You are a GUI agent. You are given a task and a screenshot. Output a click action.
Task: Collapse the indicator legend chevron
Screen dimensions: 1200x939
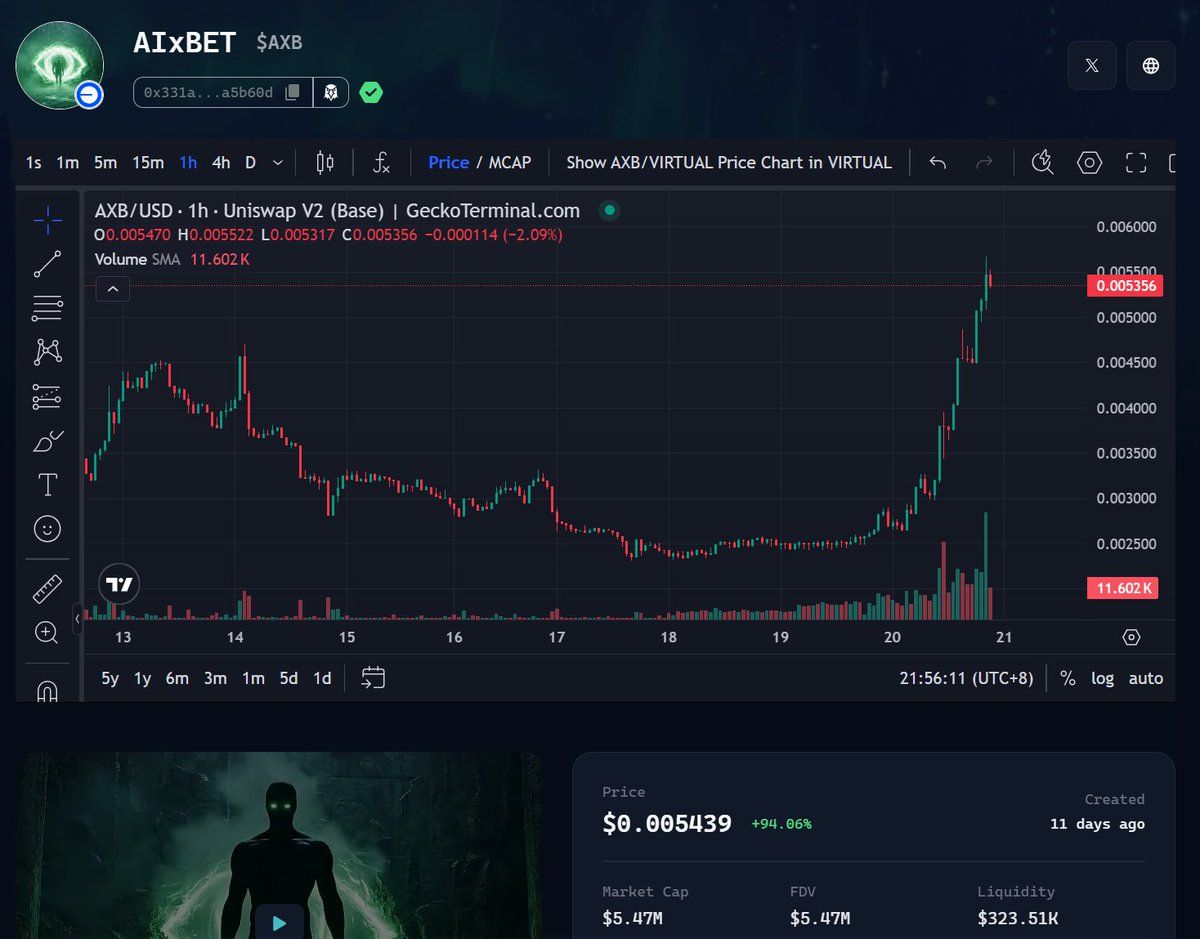coord(113,290)
